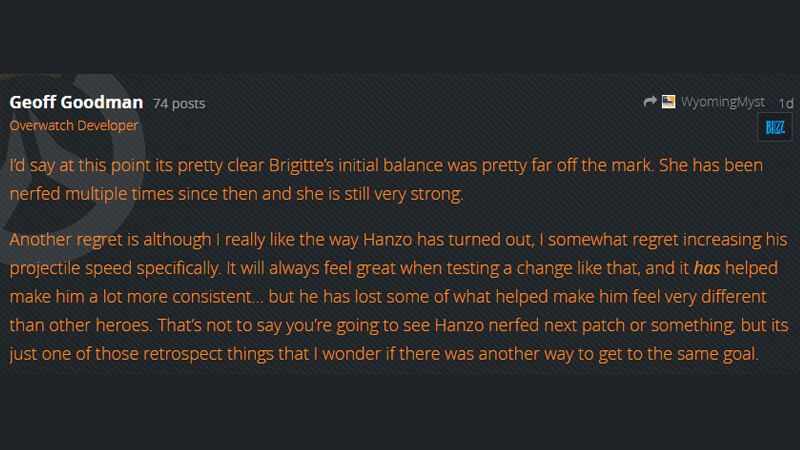Open the WyomingMyst username link

[722, 102]
